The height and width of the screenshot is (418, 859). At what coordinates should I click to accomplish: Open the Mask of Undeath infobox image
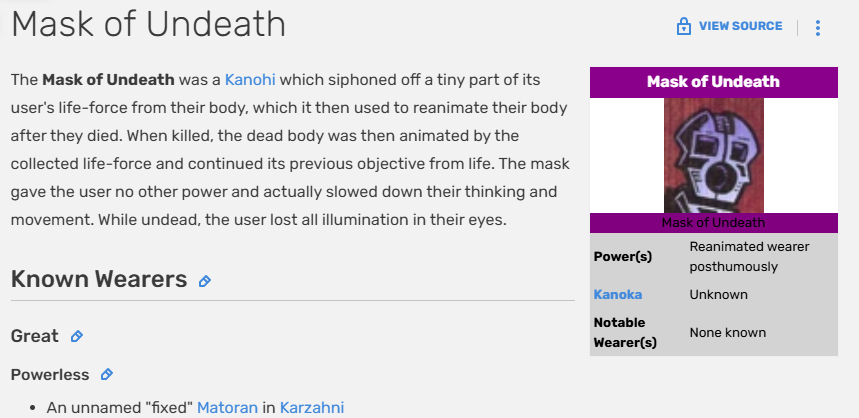click(713, 156)
